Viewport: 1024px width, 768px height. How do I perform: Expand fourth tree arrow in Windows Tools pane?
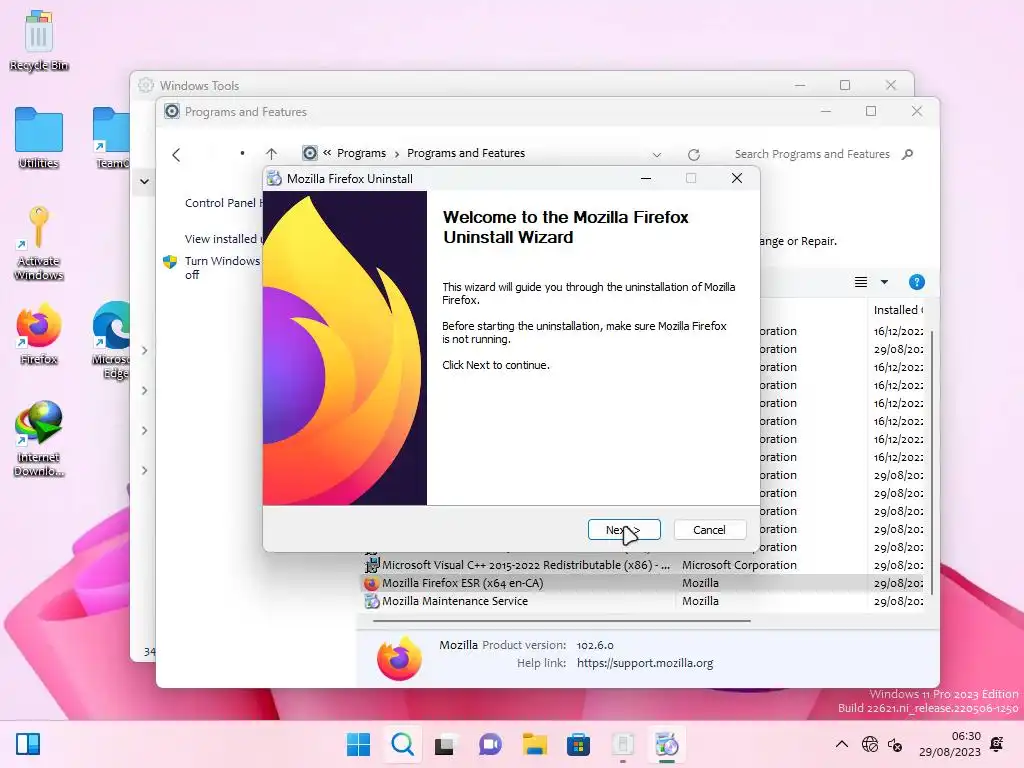point(144,470)
